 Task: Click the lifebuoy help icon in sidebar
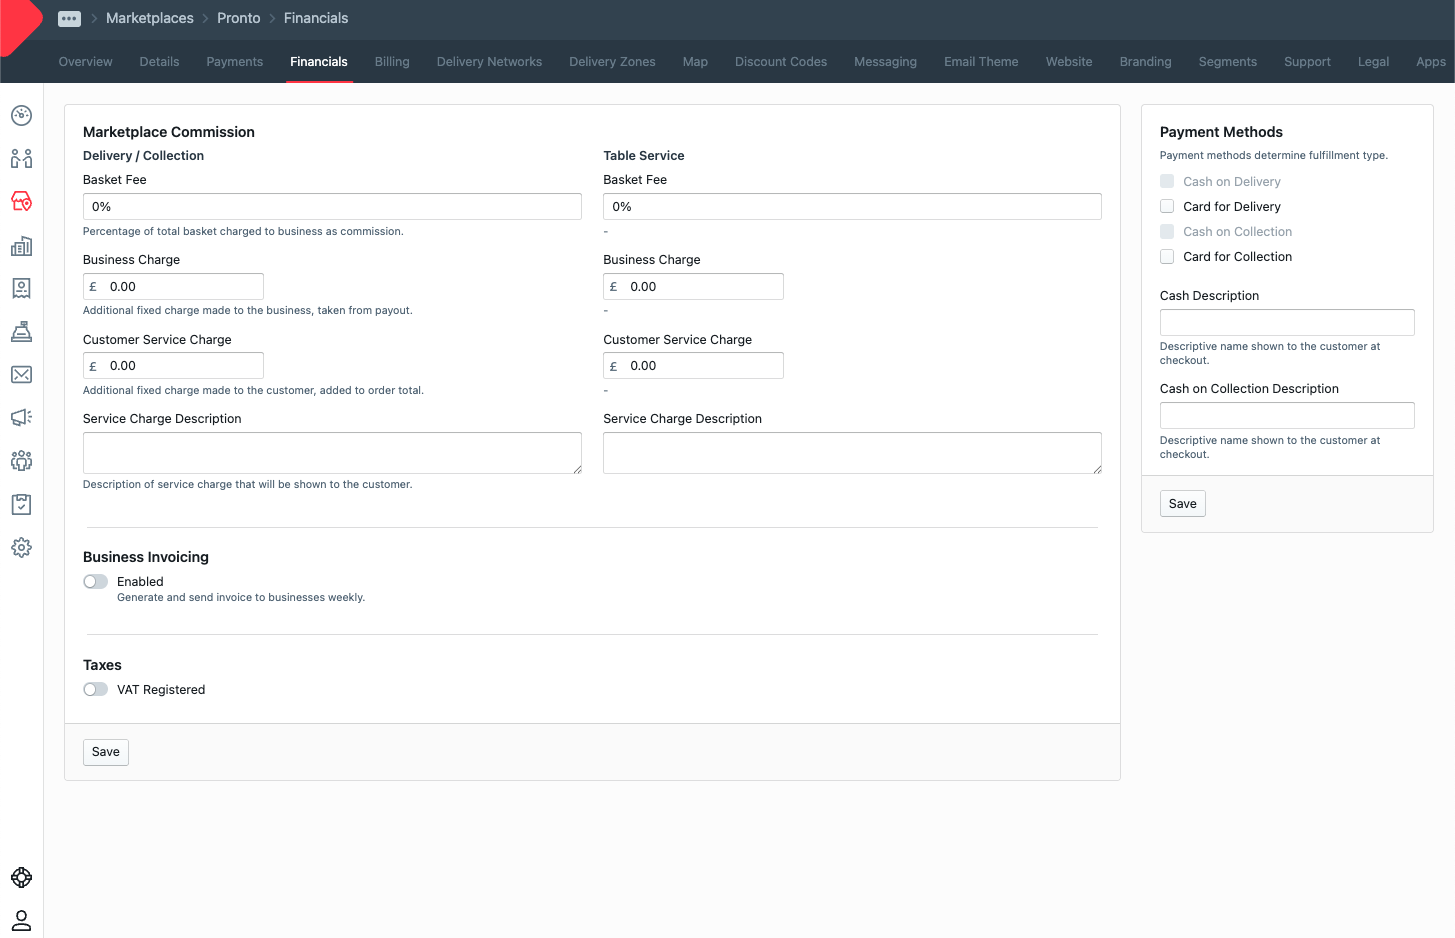pos(21,878)
